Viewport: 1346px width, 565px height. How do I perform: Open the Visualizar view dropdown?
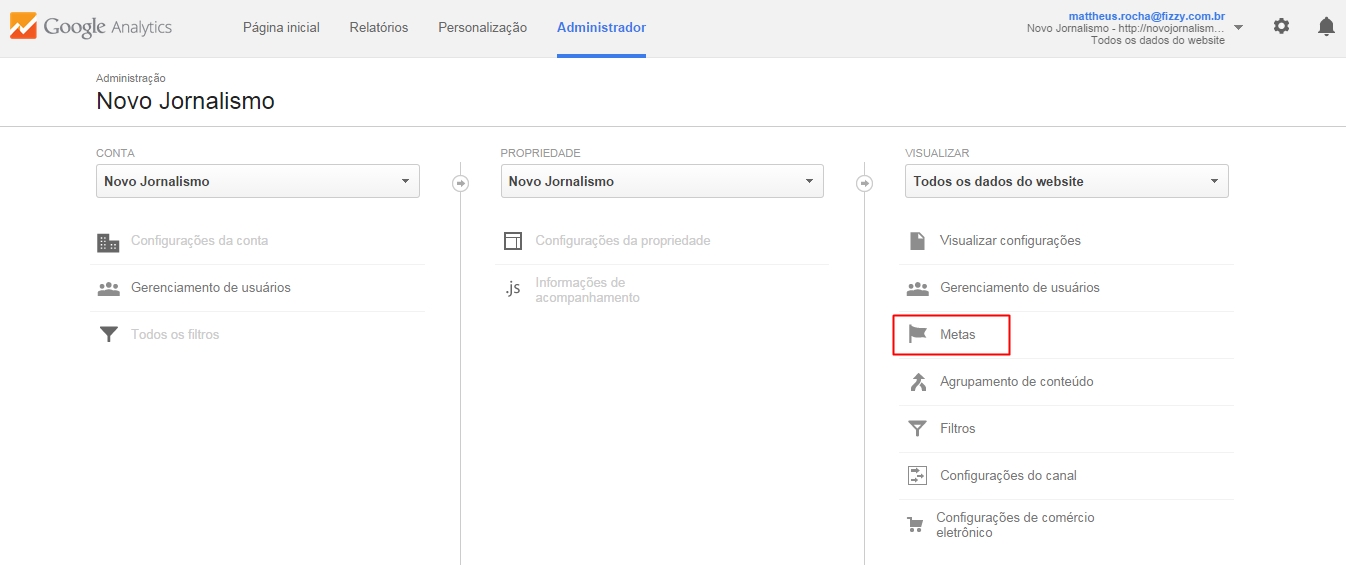1066,181
